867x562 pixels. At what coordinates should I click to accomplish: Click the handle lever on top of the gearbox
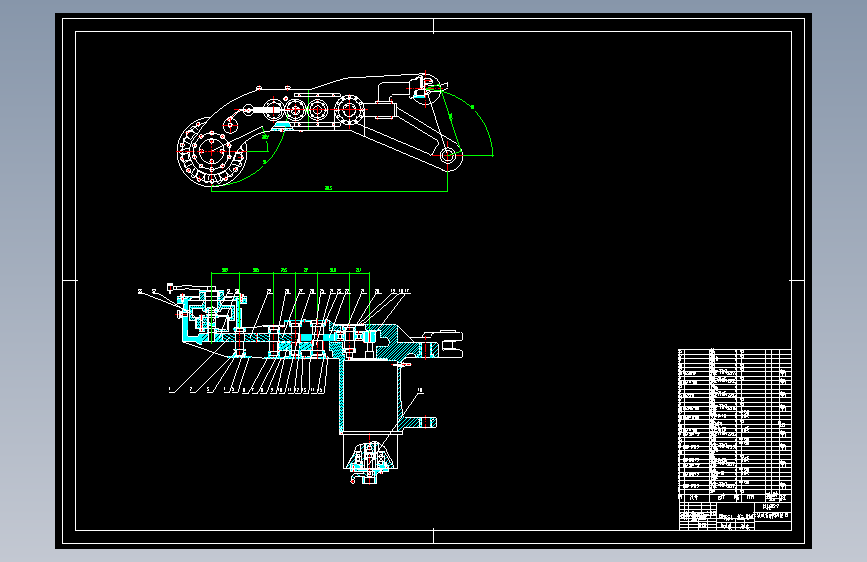pos(191,288)
